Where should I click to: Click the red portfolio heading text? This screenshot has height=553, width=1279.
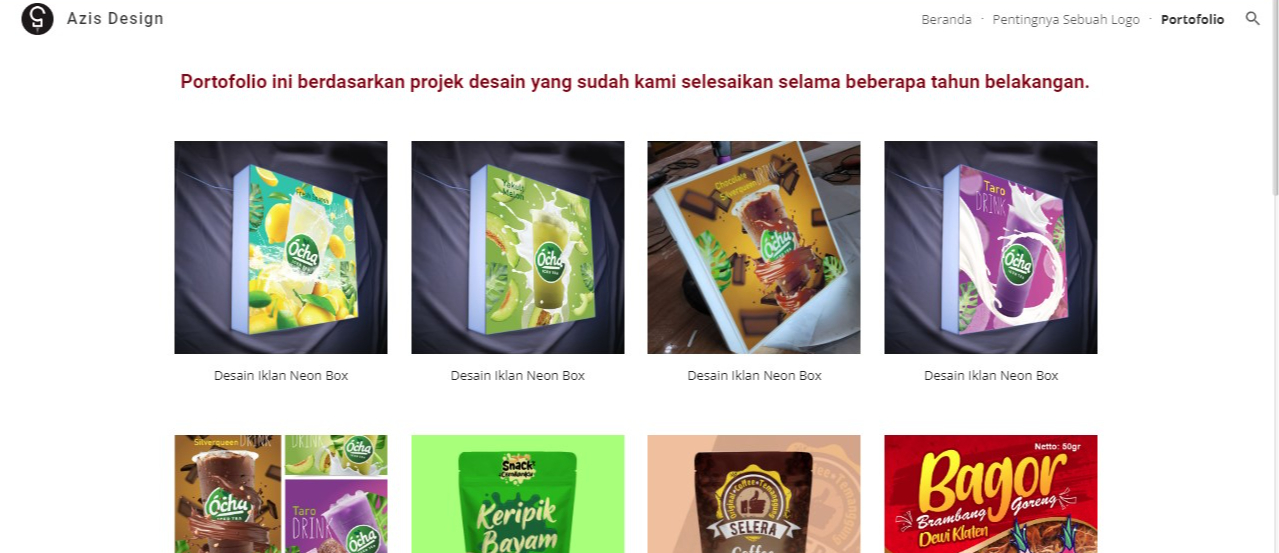click(635, 82)
